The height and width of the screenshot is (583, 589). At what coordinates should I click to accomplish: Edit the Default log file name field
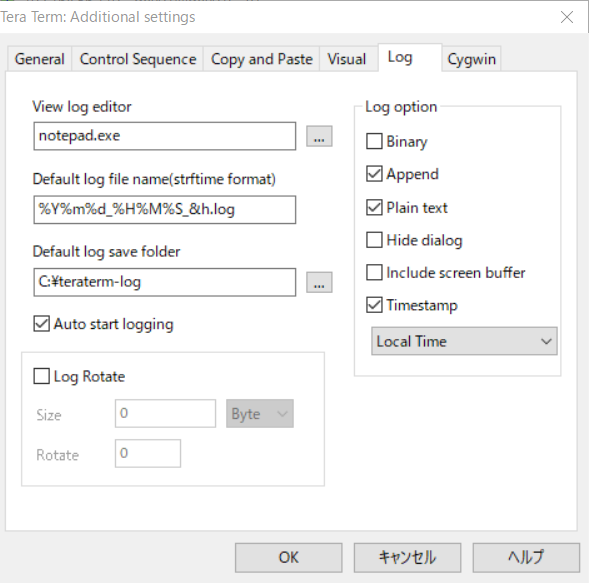tap(165, 210)
